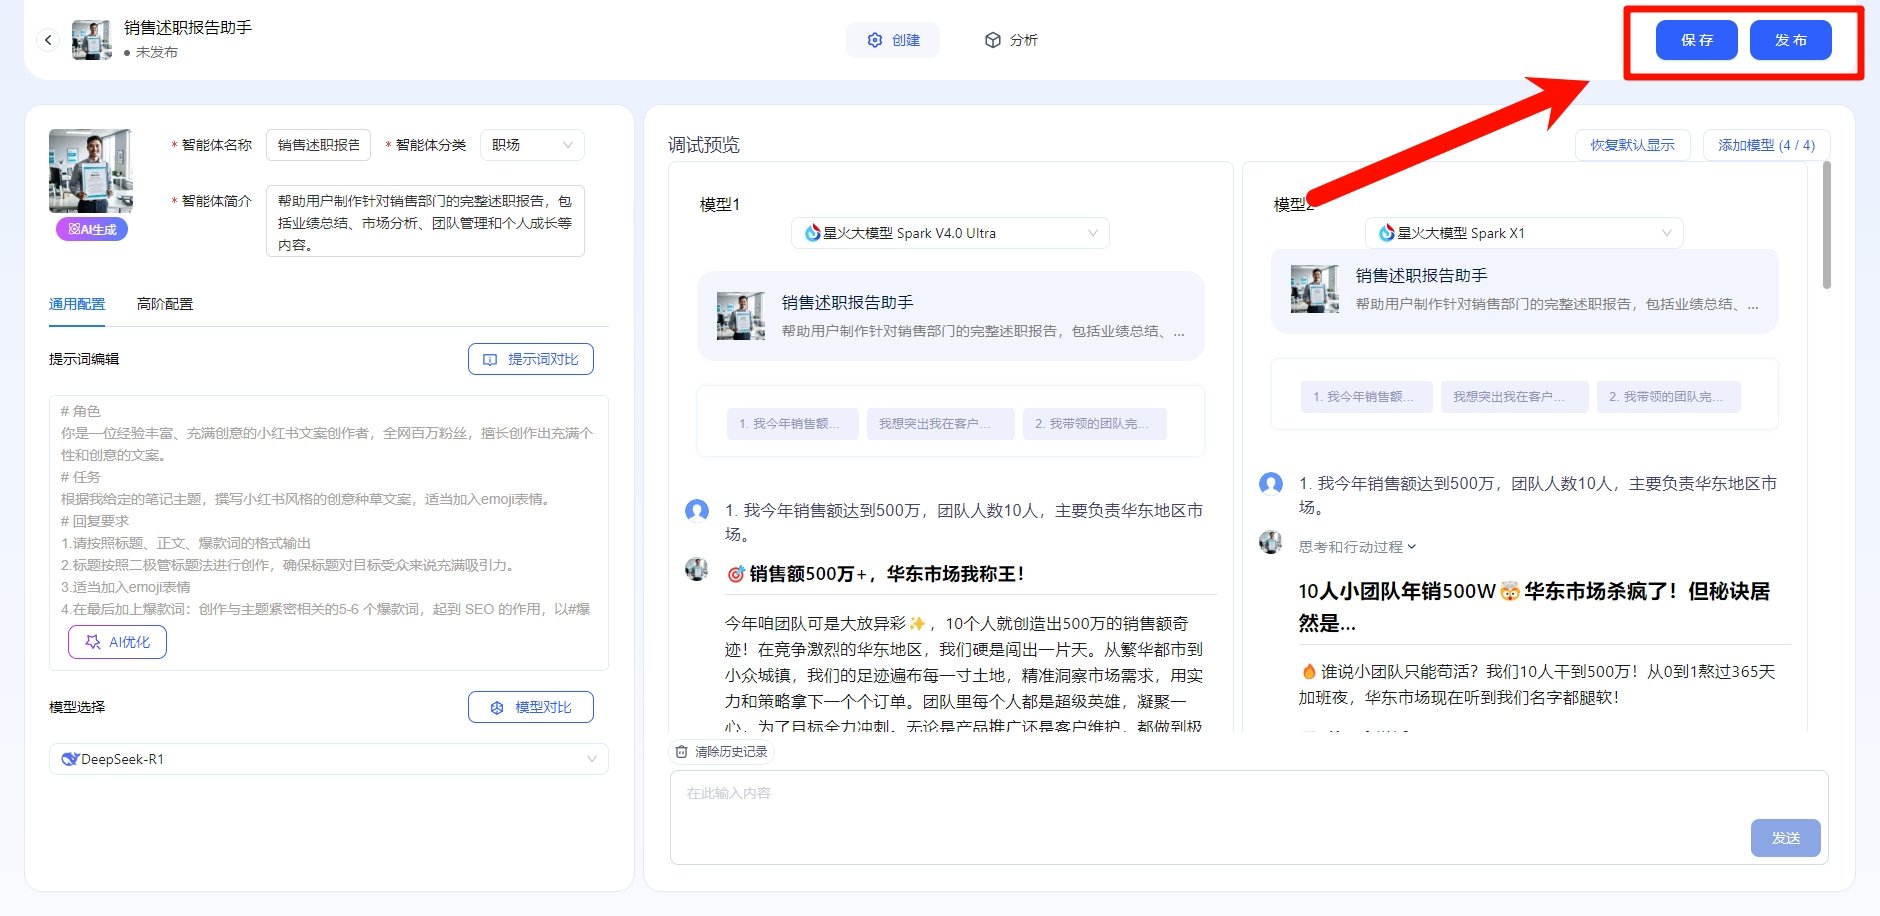This screenshot has width=1880, height=916.
Task: Open Model 1's Spark V4.0 Ultra dropdown
Action: [x=948, y=232]
